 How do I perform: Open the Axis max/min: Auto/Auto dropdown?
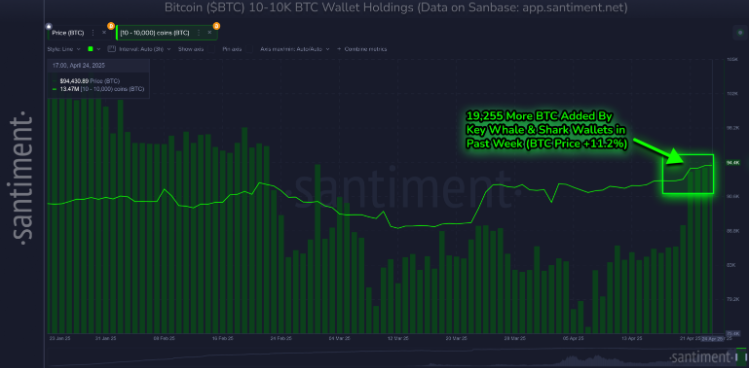point(296,49)
